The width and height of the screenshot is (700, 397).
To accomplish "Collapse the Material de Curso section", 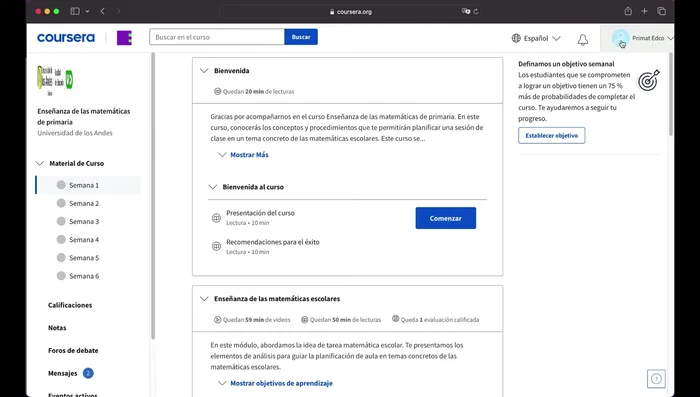I will 40,163.
